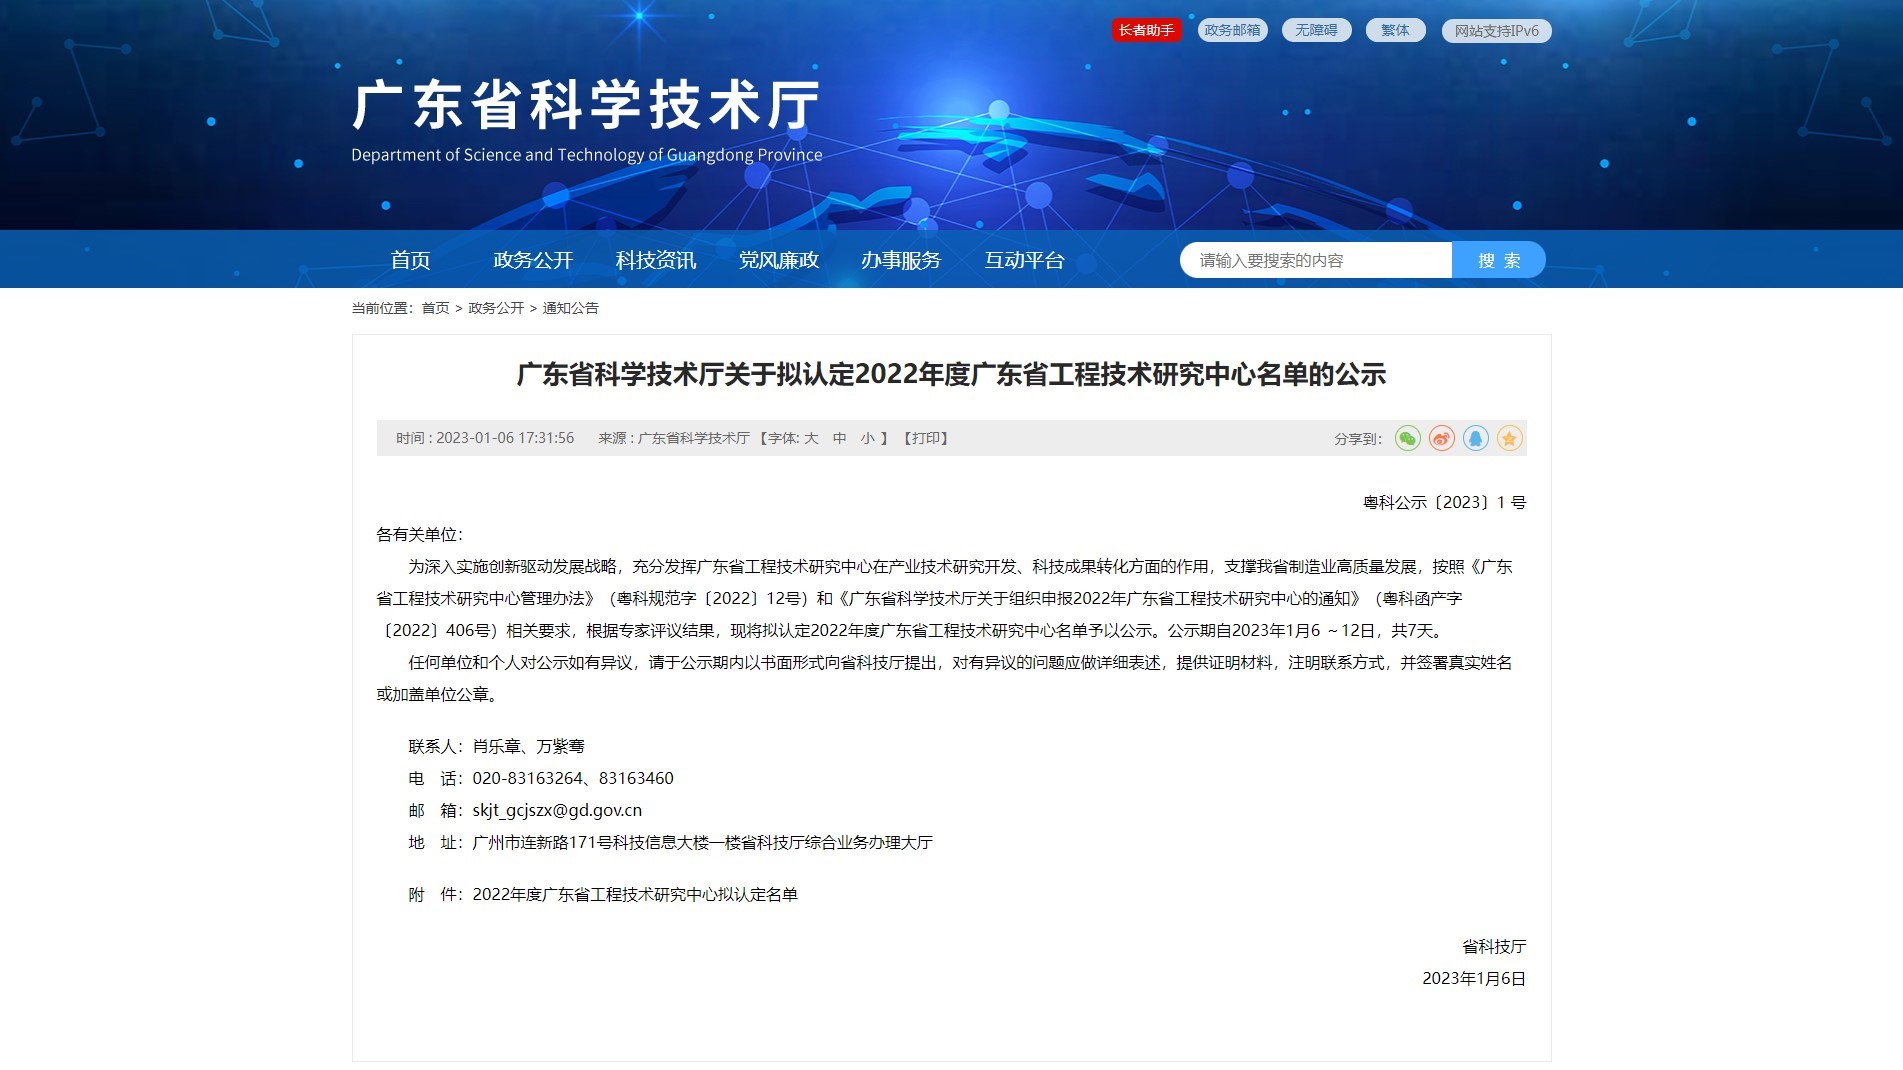Open 办事服务 navigation menu

[x=901, y=260]
